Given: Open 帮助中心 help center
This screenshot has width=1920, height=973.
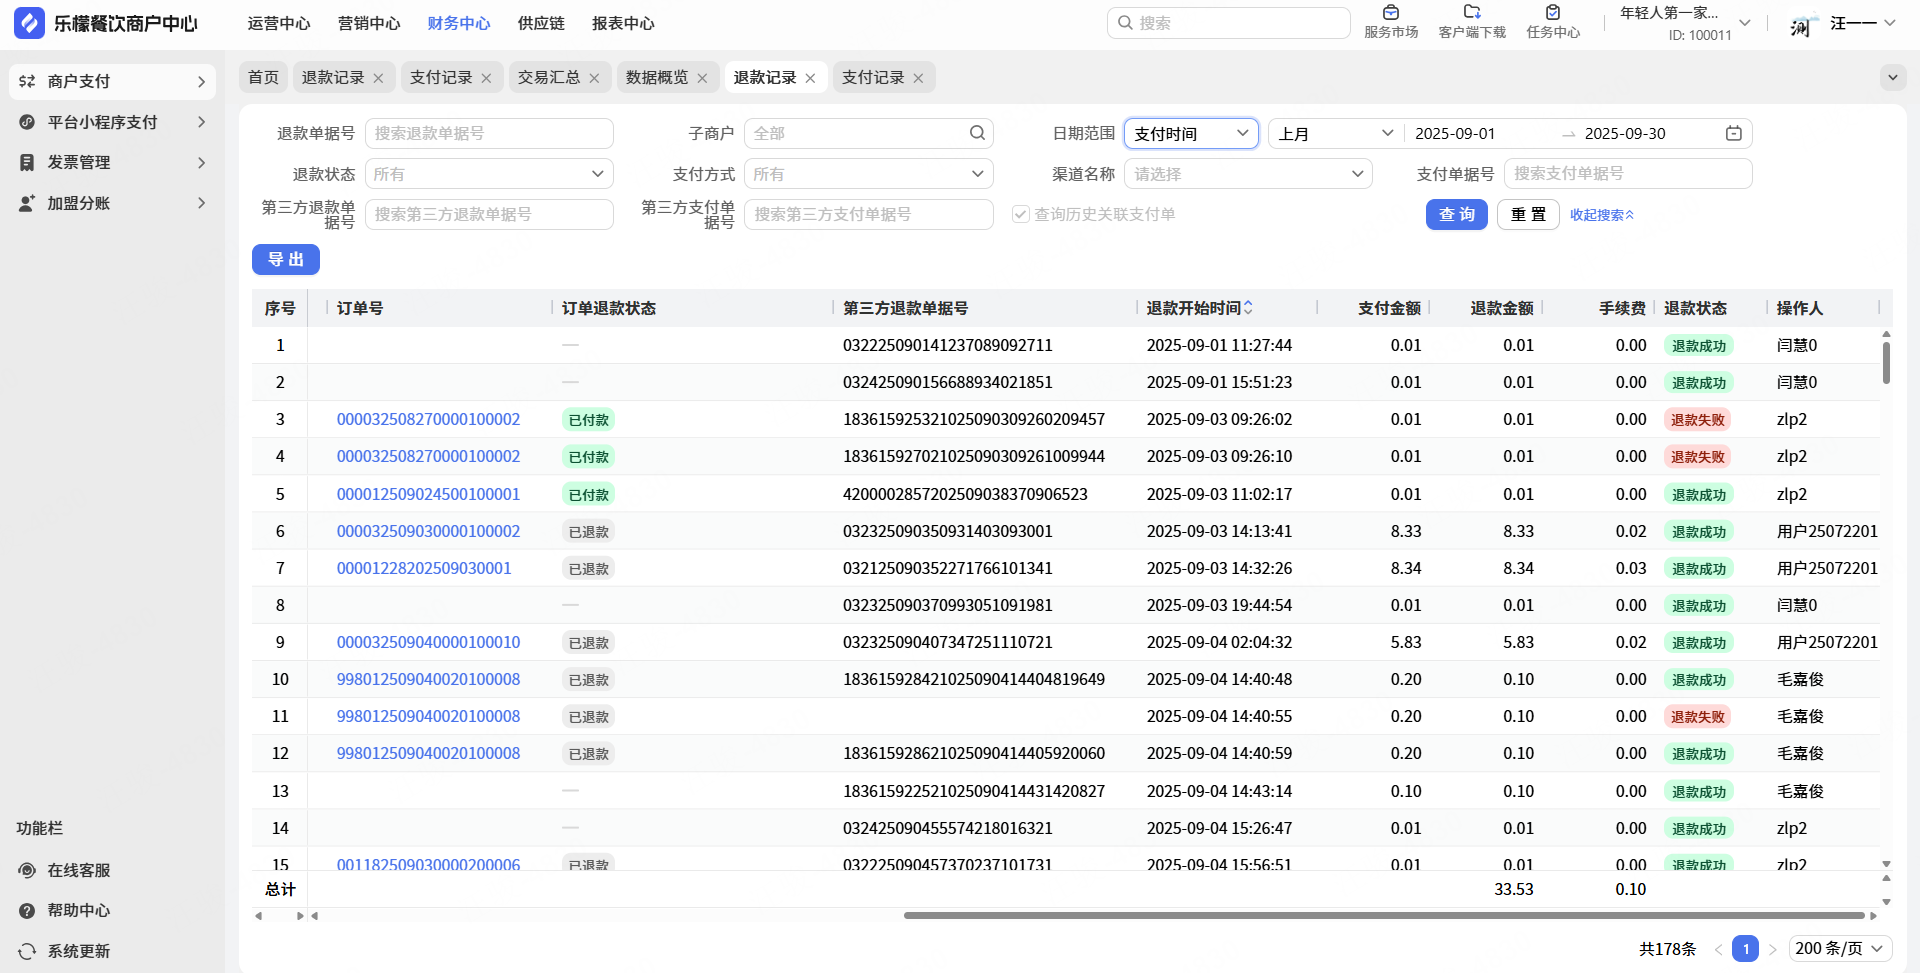Looking at the screenshot, I should click(x=78, y=910).
